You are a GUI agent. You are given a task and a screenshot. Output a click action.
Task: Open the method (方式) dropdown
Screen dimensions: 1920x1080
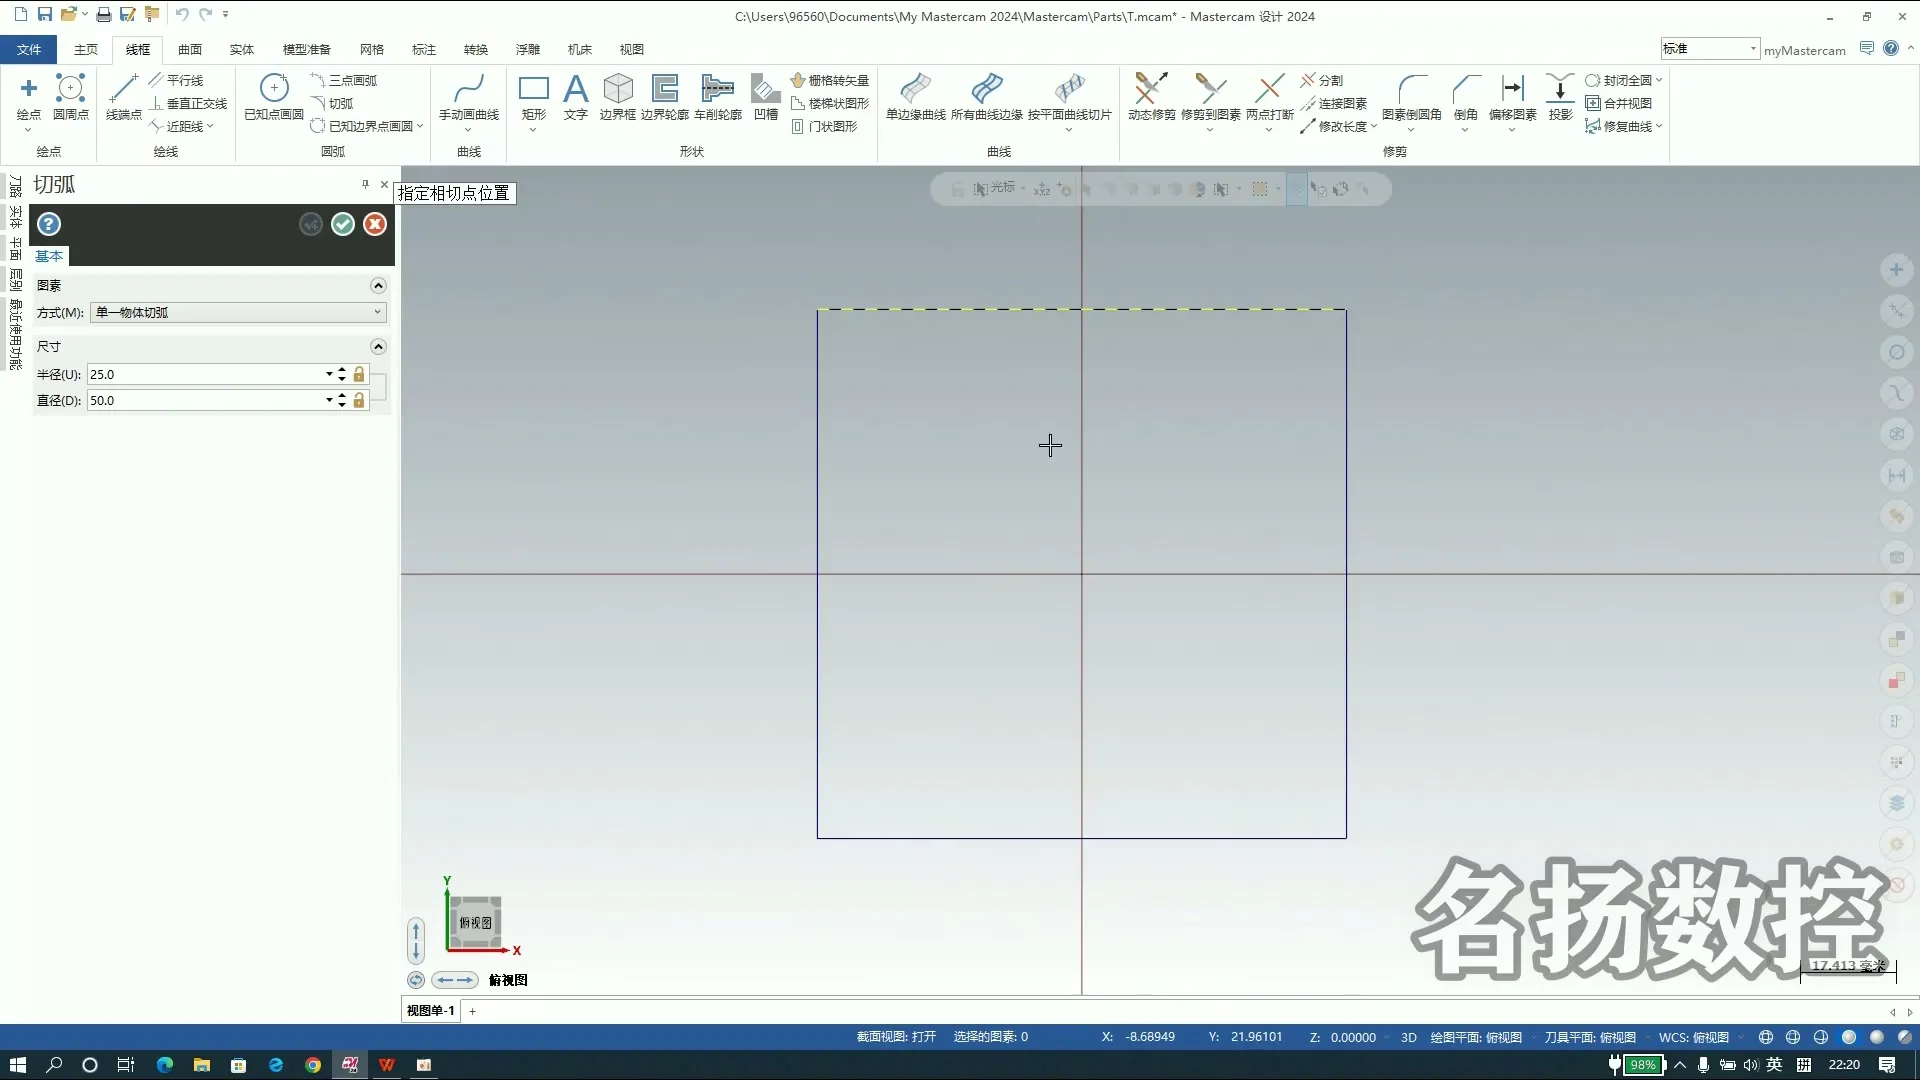click(238, 312)
